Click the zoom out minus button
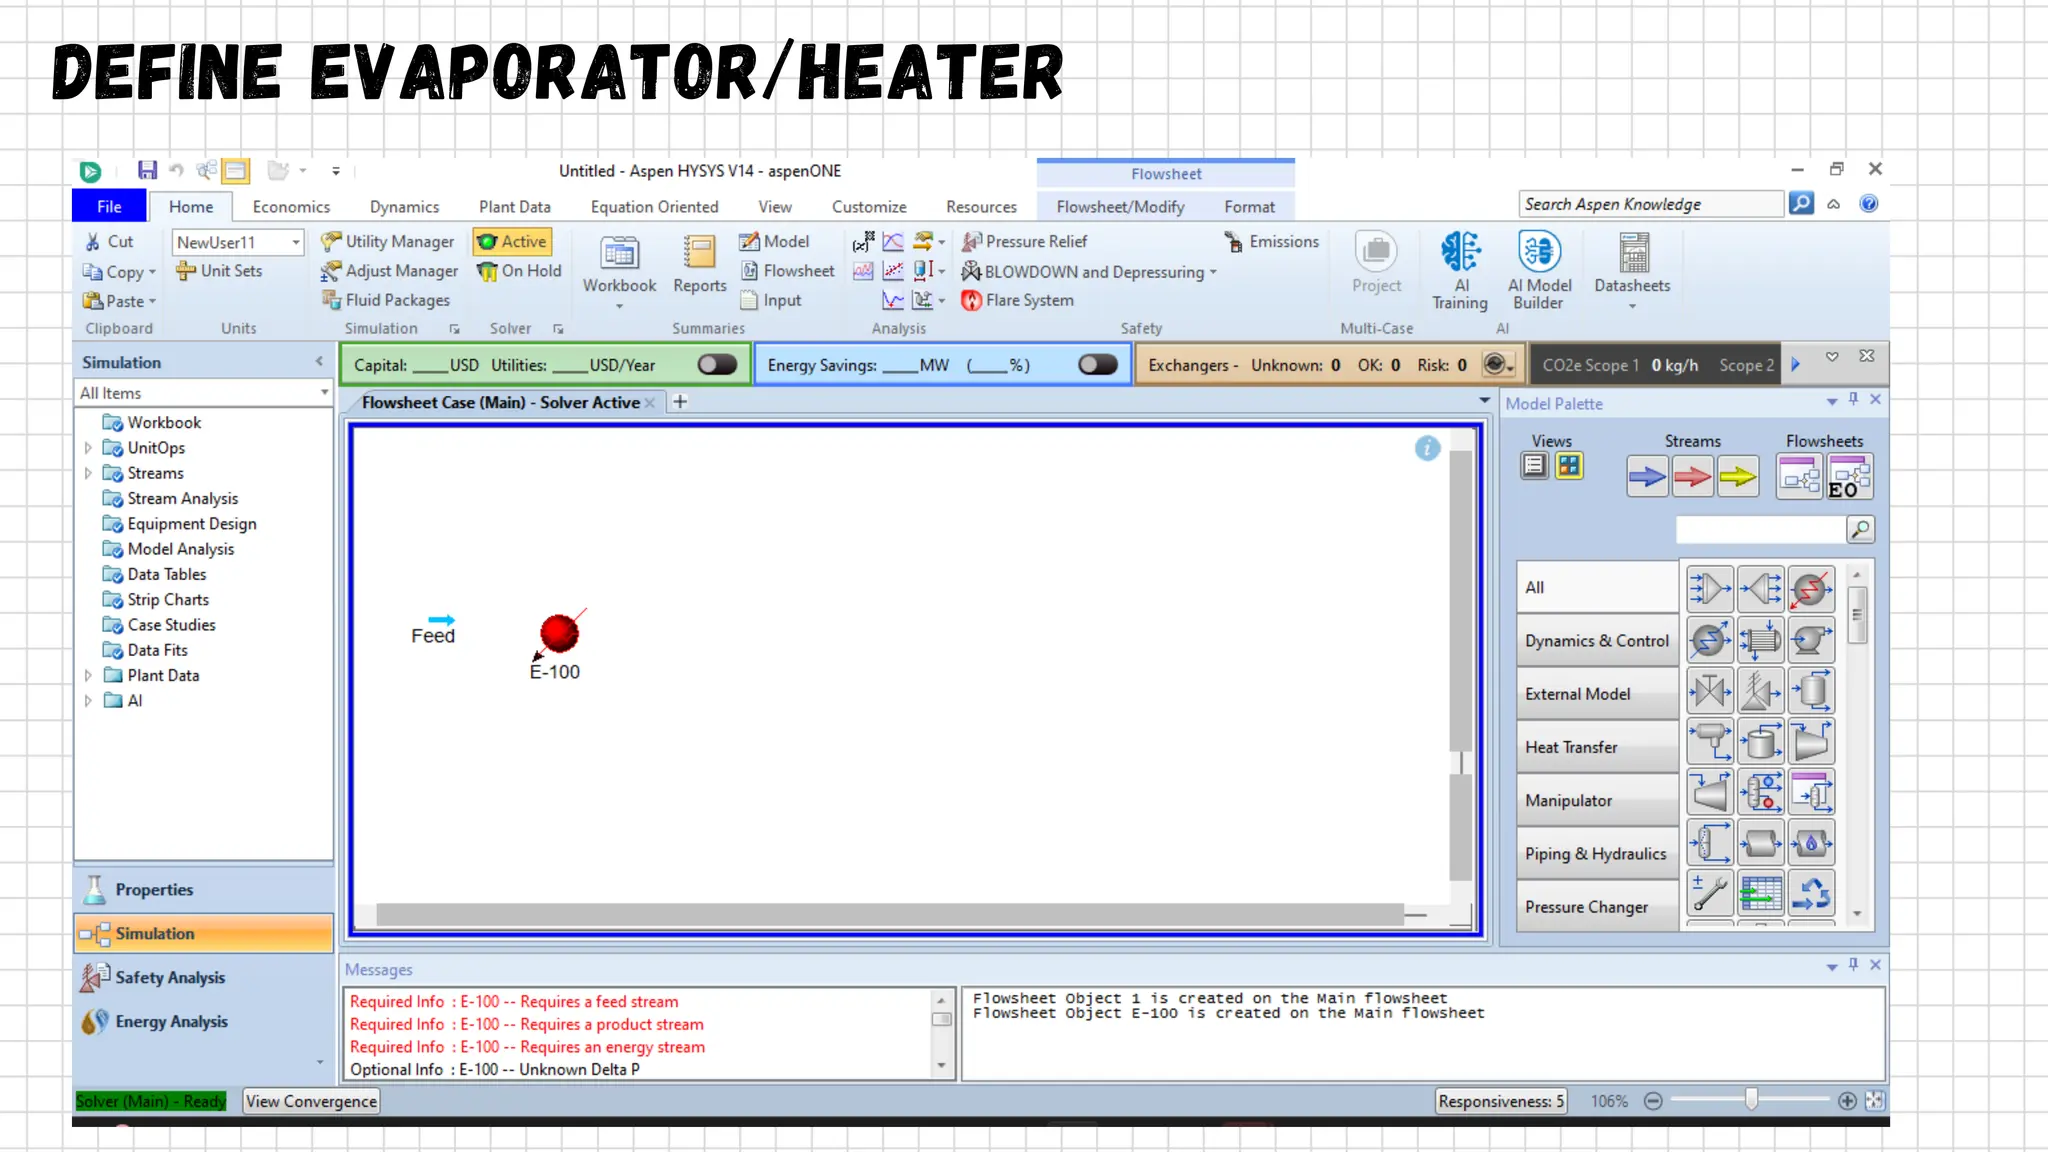The width and height of the screenshot is (2048, 1152). pyautogui.click(x=1653, y=1101)
